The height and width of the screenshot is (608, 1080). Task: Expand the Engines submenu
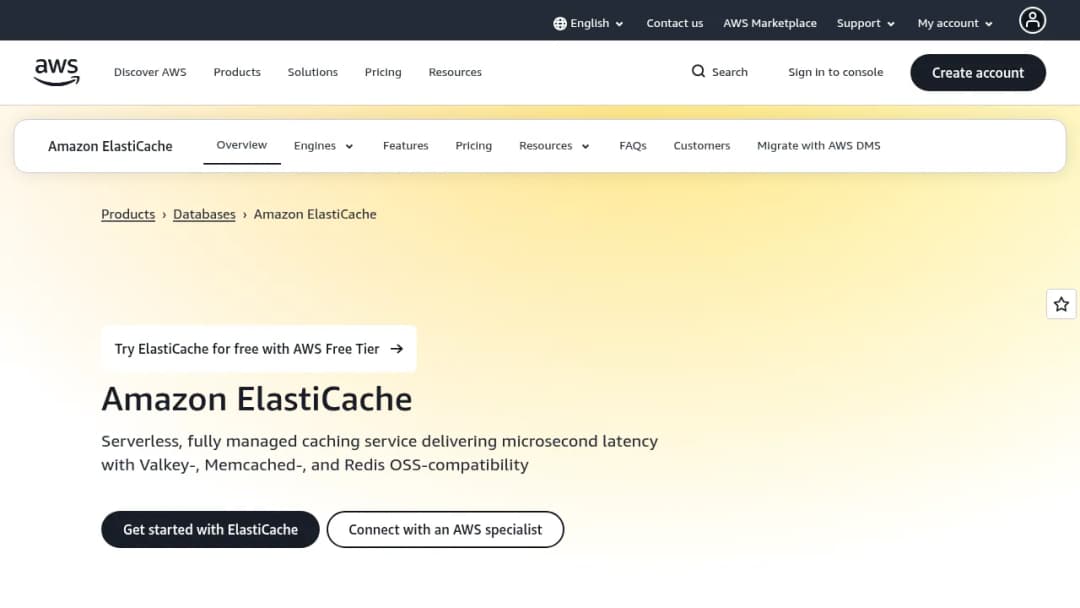(323, 146)
